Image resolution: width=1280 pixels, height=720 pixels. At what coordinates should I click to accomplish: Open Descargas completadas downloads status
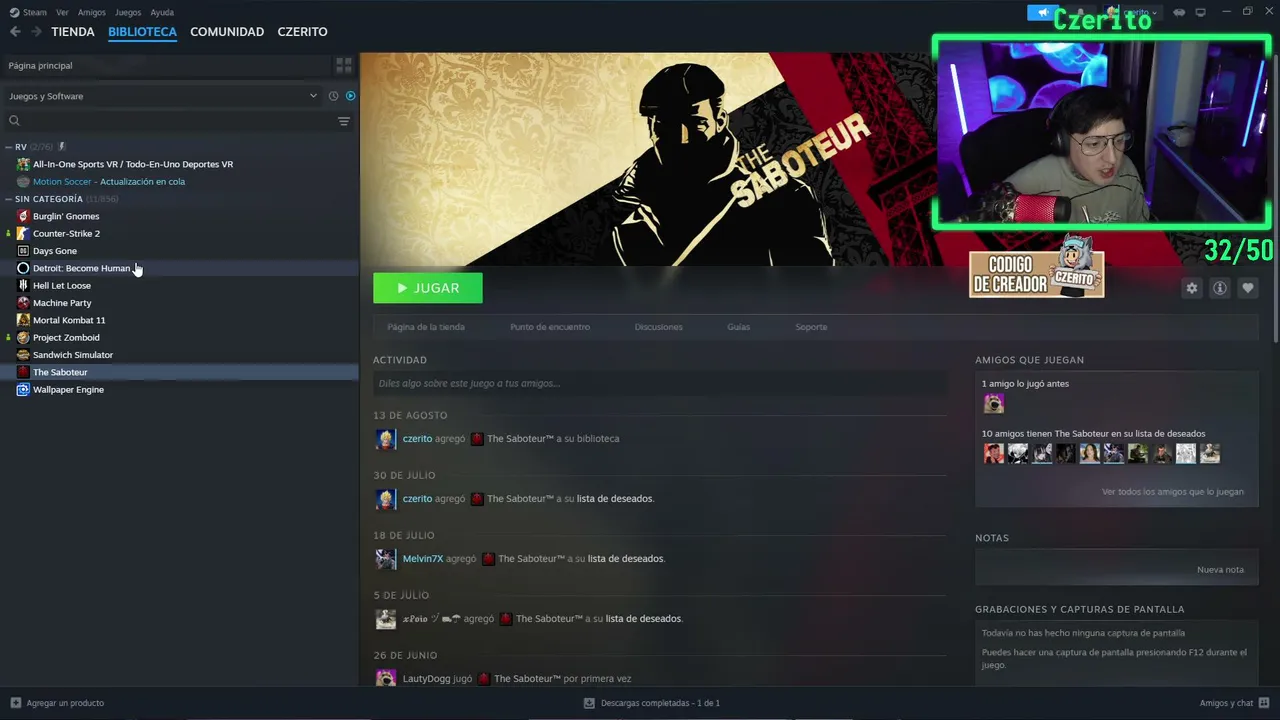coord(652,703)
